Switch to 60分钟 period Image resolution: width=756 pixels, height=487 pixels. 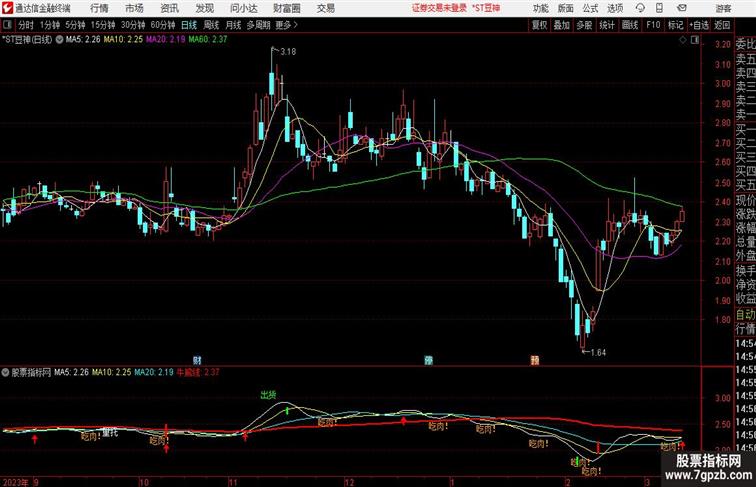[x=163, y=25]
